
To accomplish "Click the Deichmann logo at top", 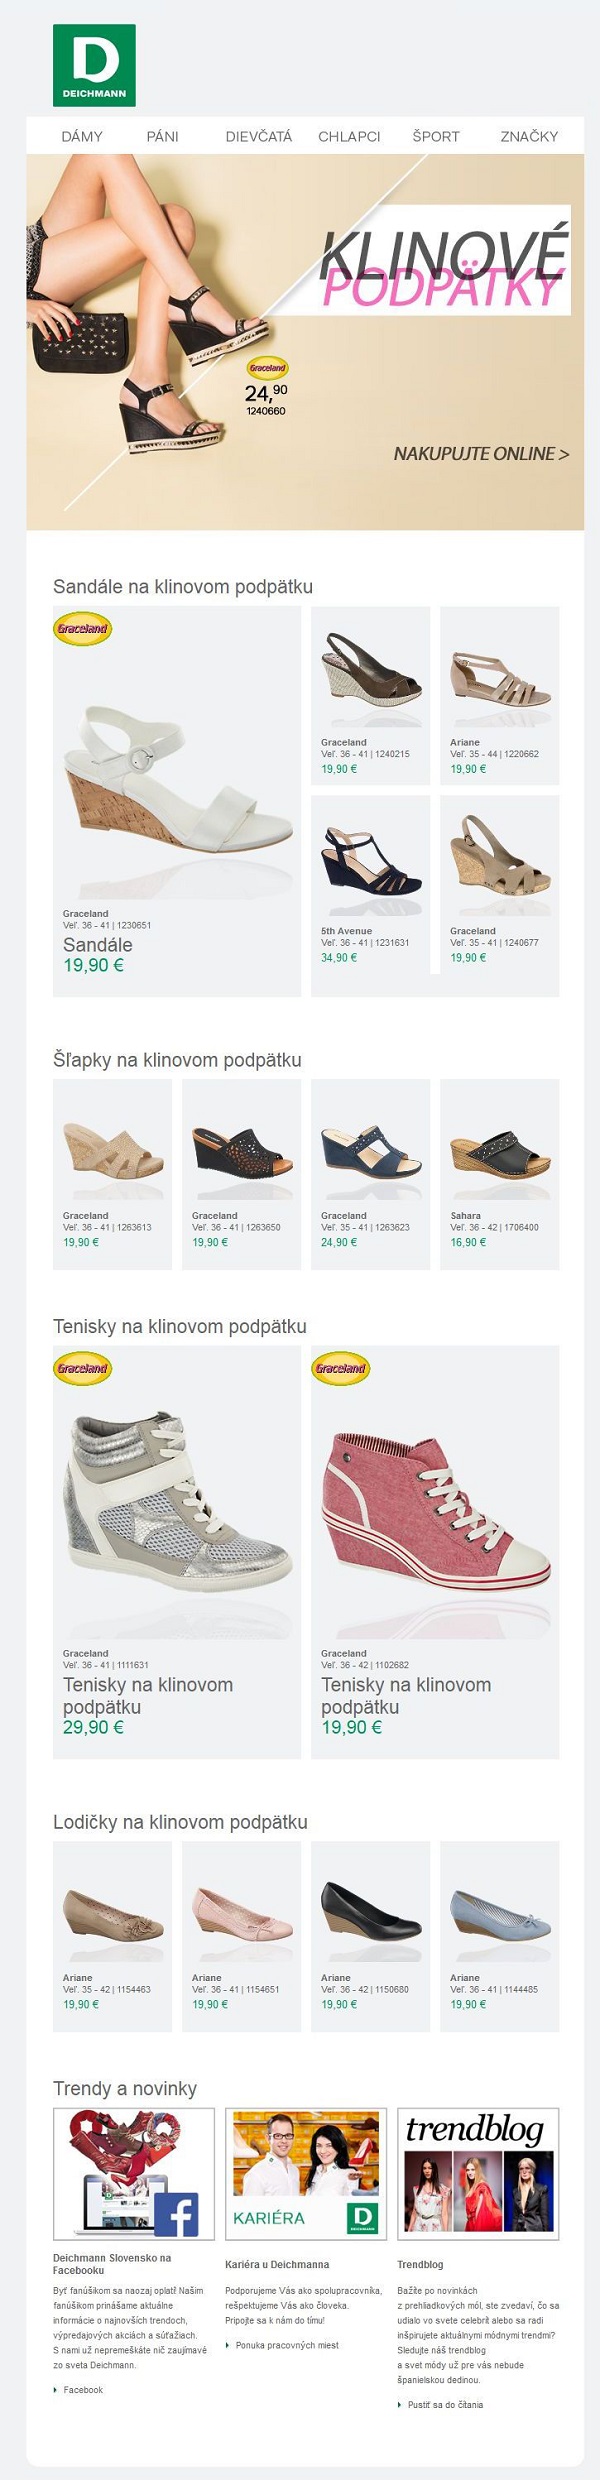I will 94,65.
